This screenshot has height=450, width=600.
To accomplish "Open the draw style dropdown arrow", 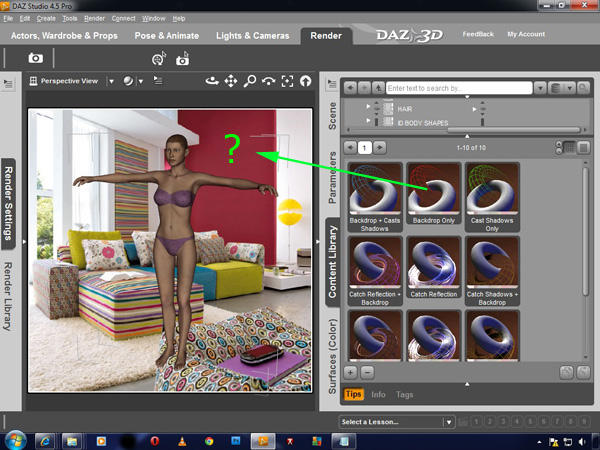I will [141, 81].
